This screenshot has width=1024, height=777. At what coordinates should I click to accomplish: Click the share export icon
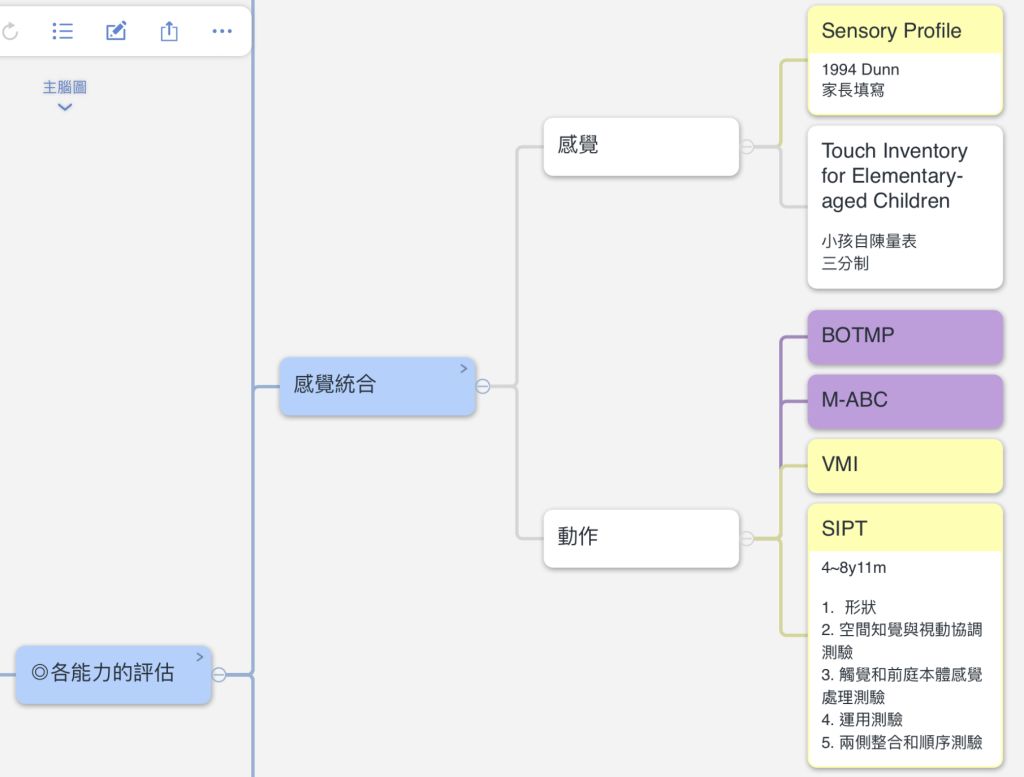coord(169,32)
